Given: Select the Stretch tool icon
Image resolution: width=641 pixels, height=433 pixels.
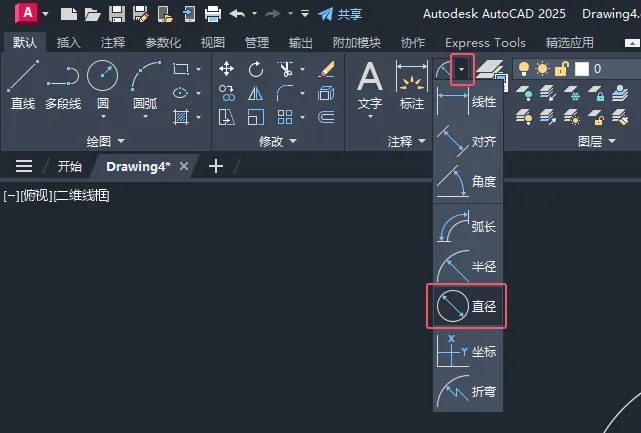Looking at the screenshot, I should click(x=226, y=117).
